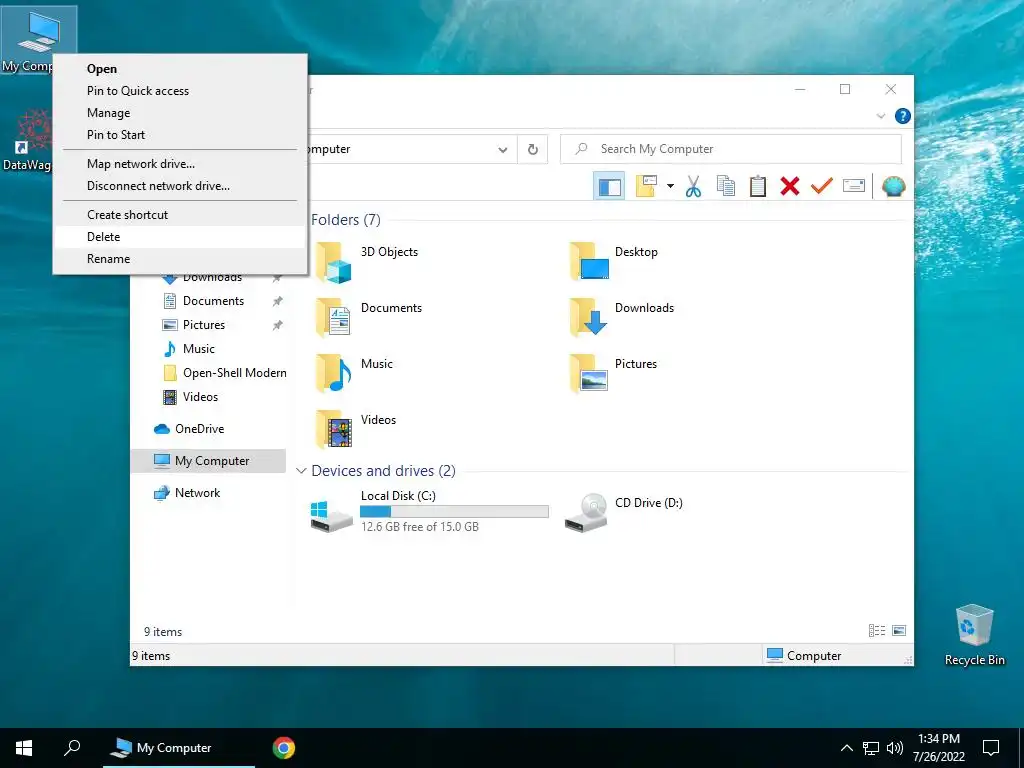This screenshot has width=1024, height=768.
Task: Select the Local Disk (C:) drive
Action: pos(428,513)
